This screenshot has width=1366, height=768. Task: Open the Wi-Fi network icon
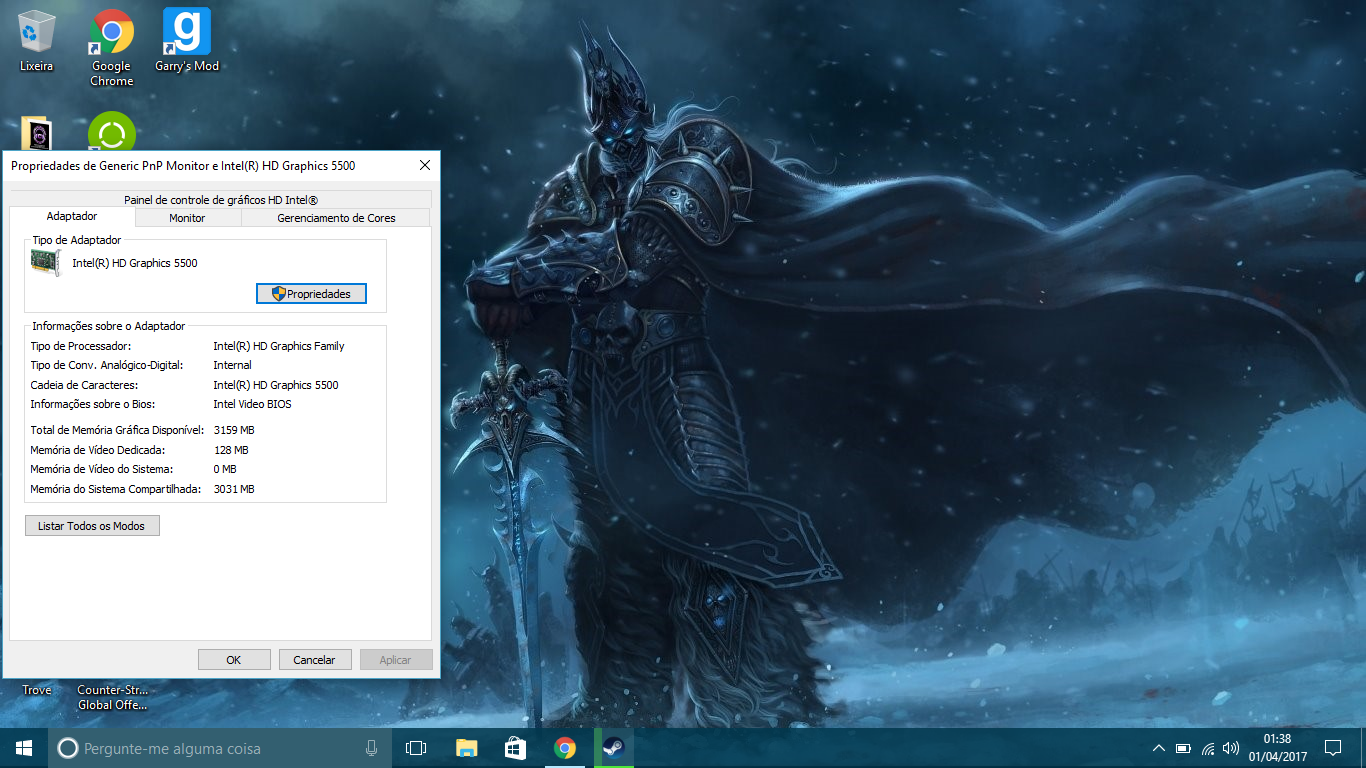(x=1208, y=748)
